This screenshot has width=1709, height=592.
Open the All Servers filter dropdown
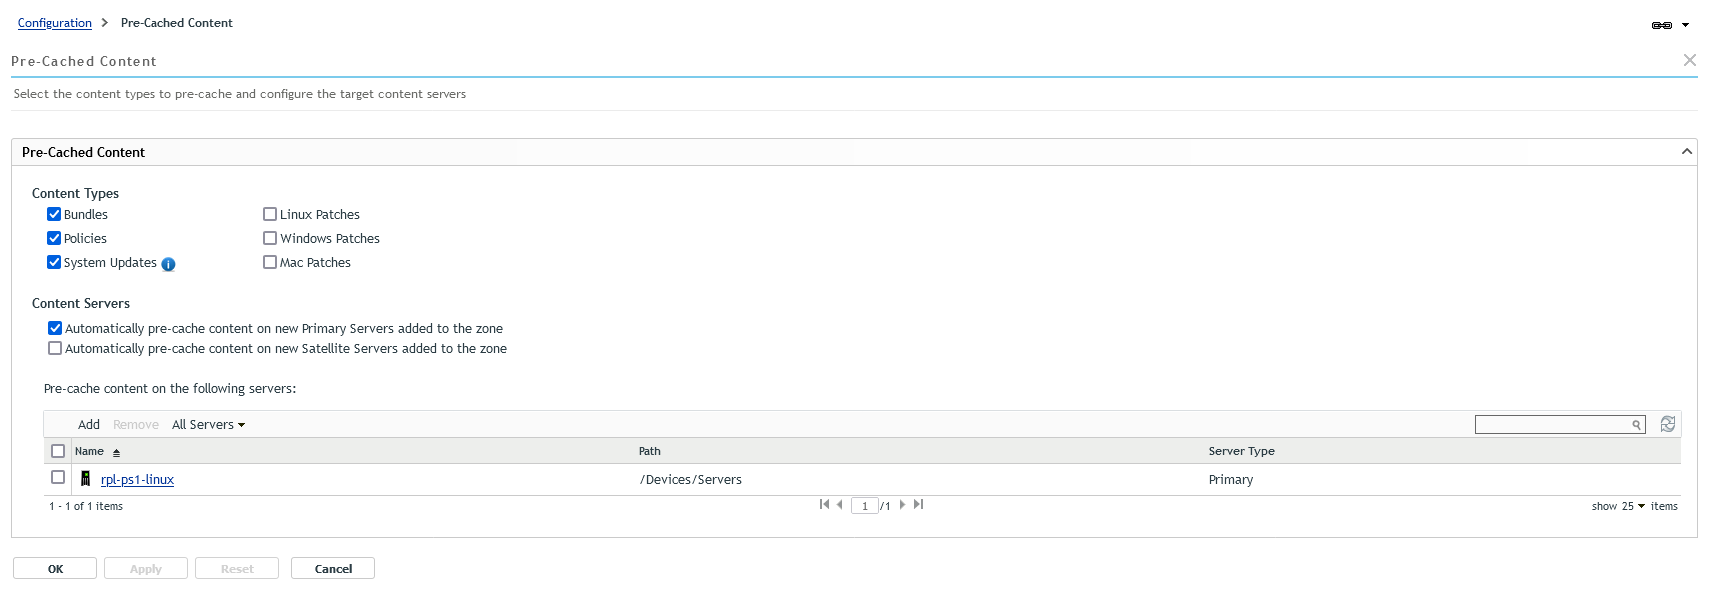[208, 424]
